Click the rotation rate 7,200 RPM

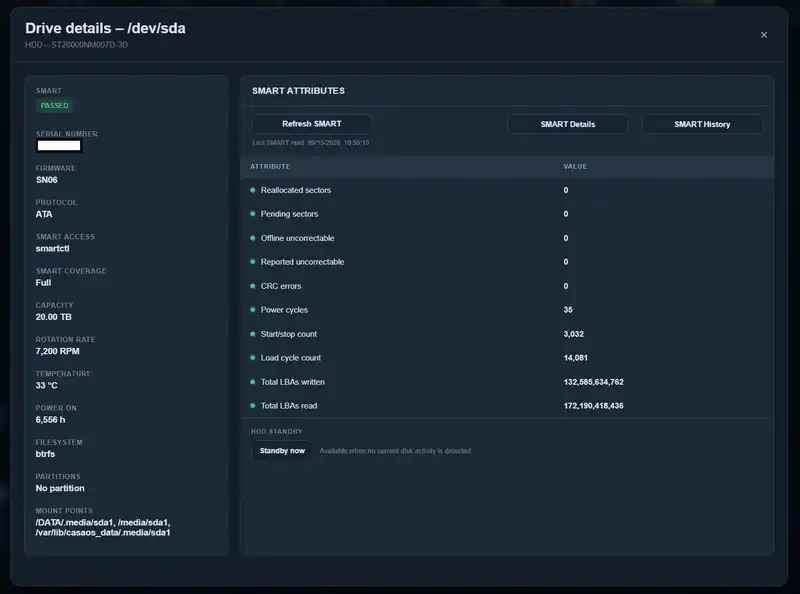pos(58,351)
